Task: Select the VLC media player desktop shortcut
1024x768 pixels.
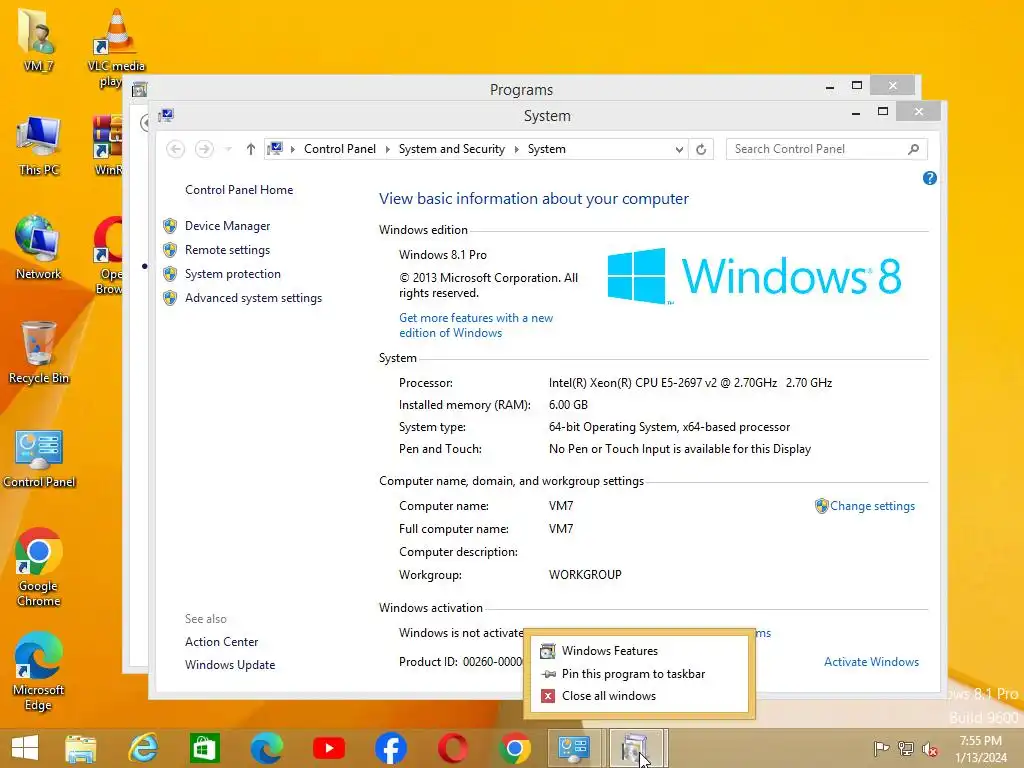Action: click(x=116, y=48)
